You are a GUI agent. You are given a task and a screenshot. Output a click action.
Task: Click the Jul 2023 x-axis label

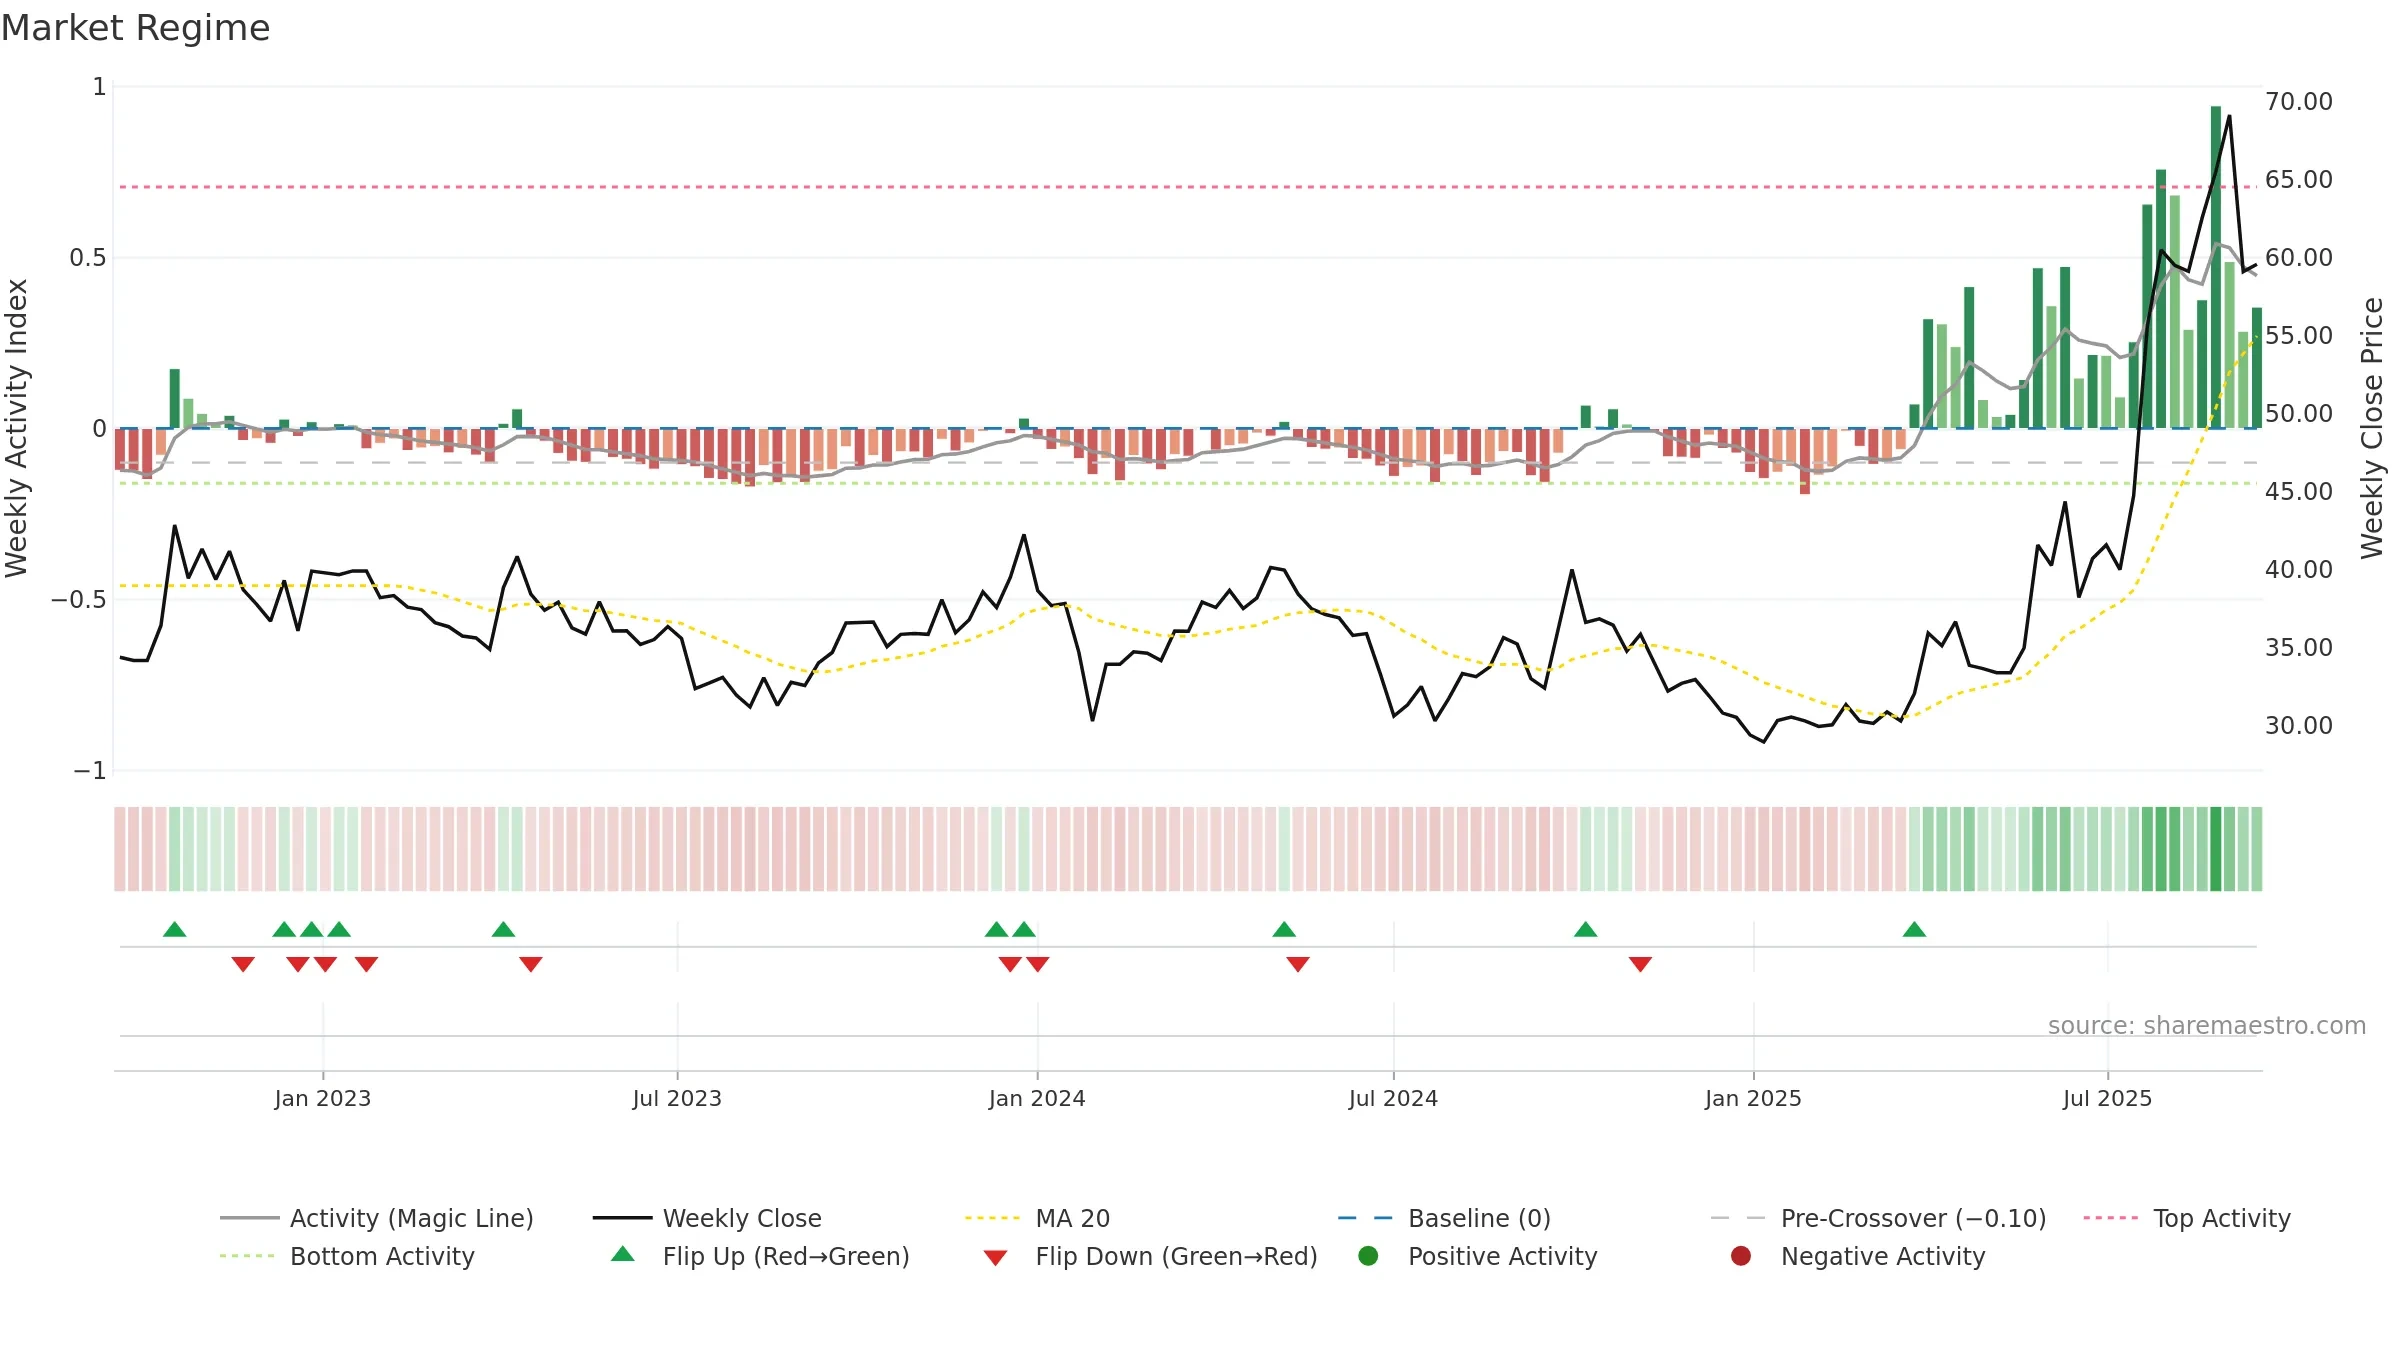pyautogui.click(x=677, y=1098)
